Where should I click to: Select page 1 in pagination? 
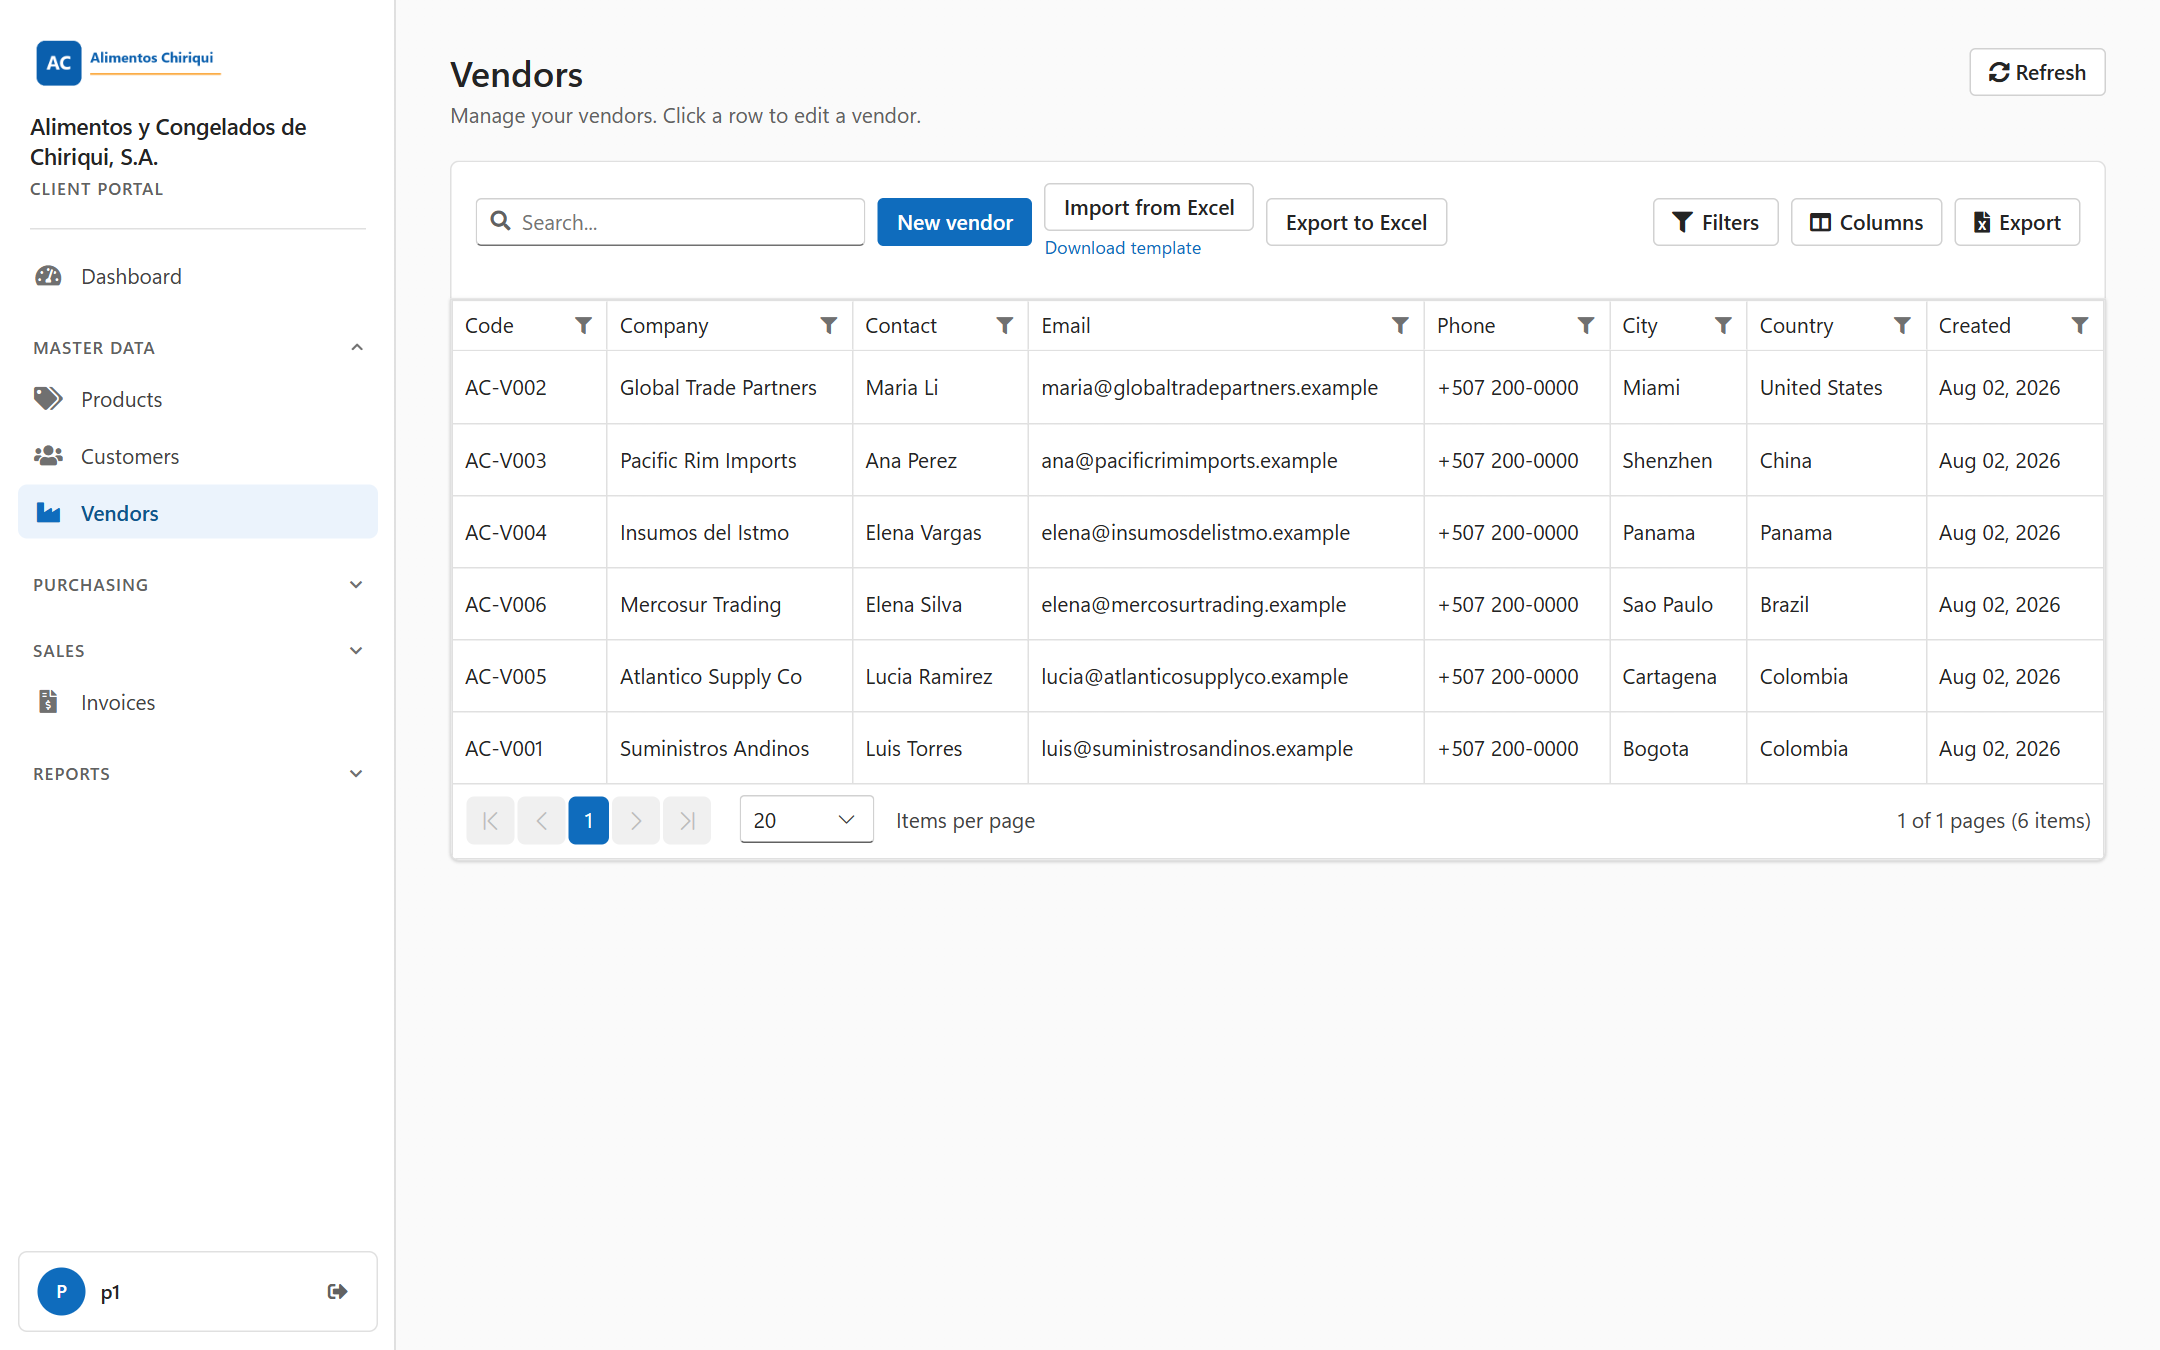click(588, 820)
